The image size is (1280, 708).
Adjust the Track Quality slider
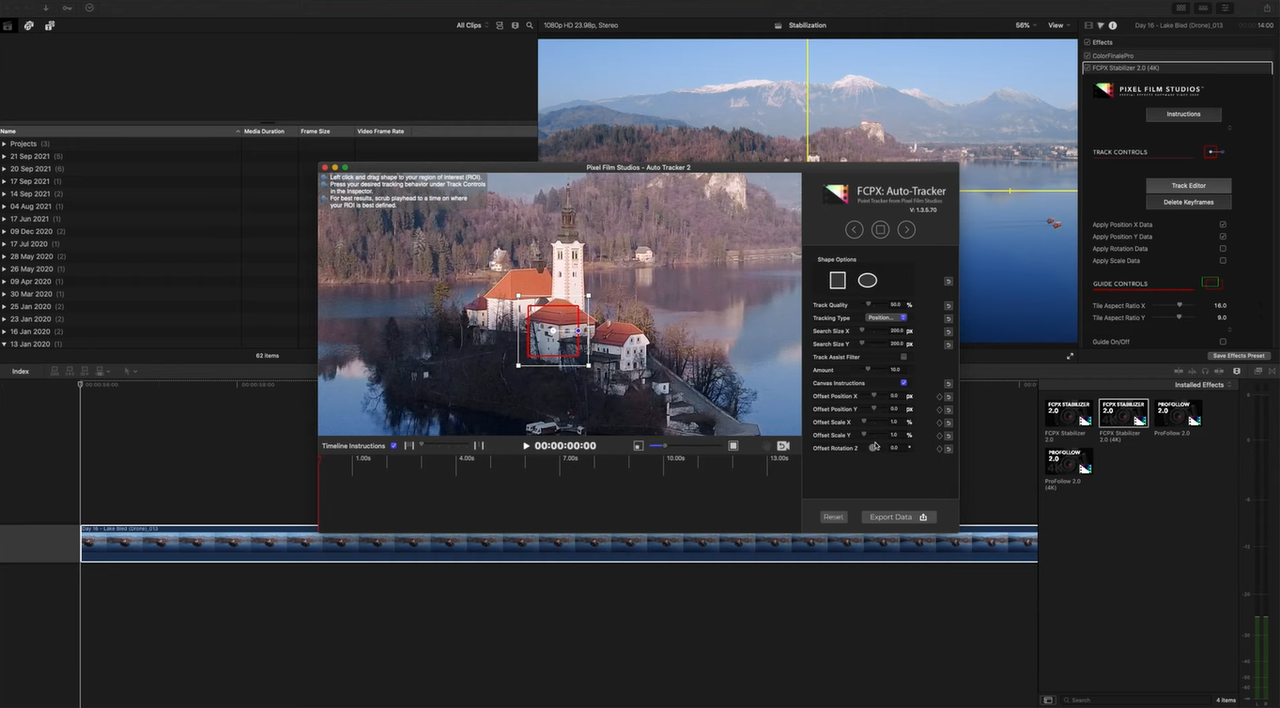[x=869, y=304]
